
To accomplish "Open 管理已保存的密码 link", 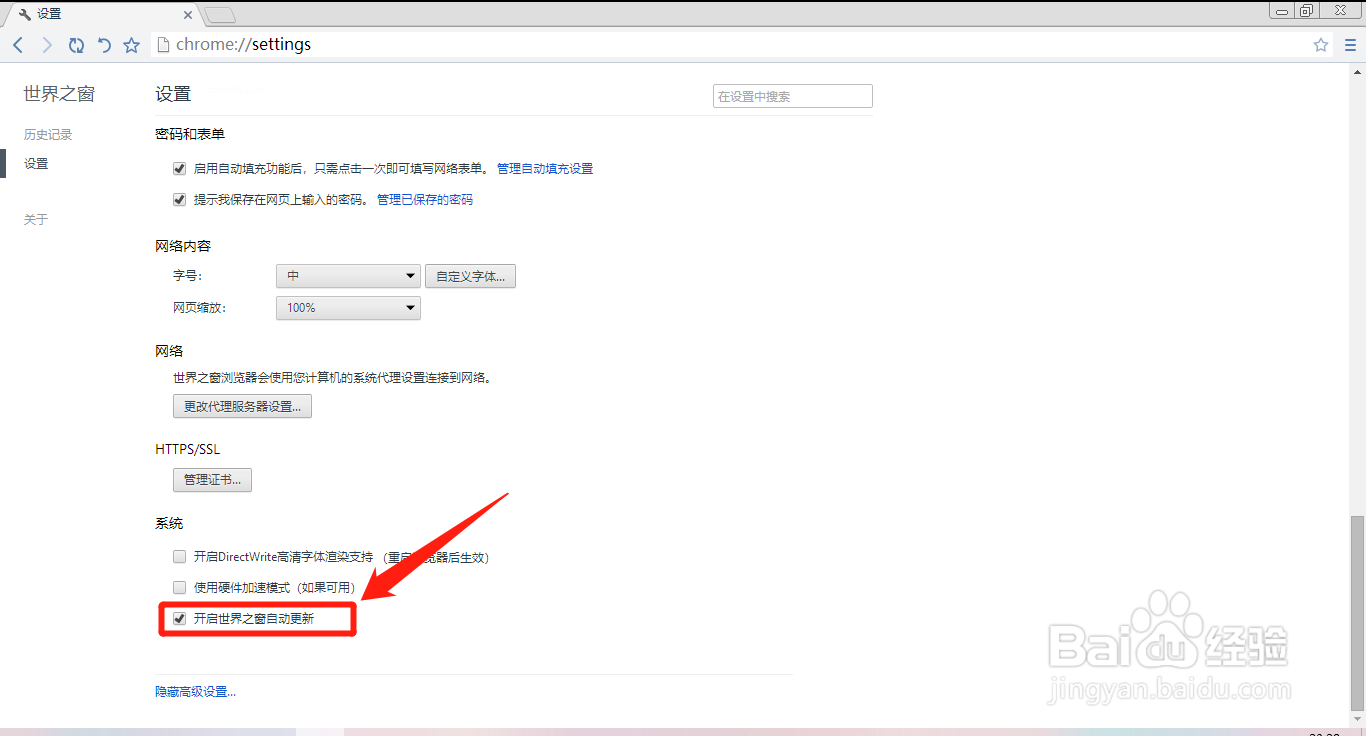I will point(425,200).
